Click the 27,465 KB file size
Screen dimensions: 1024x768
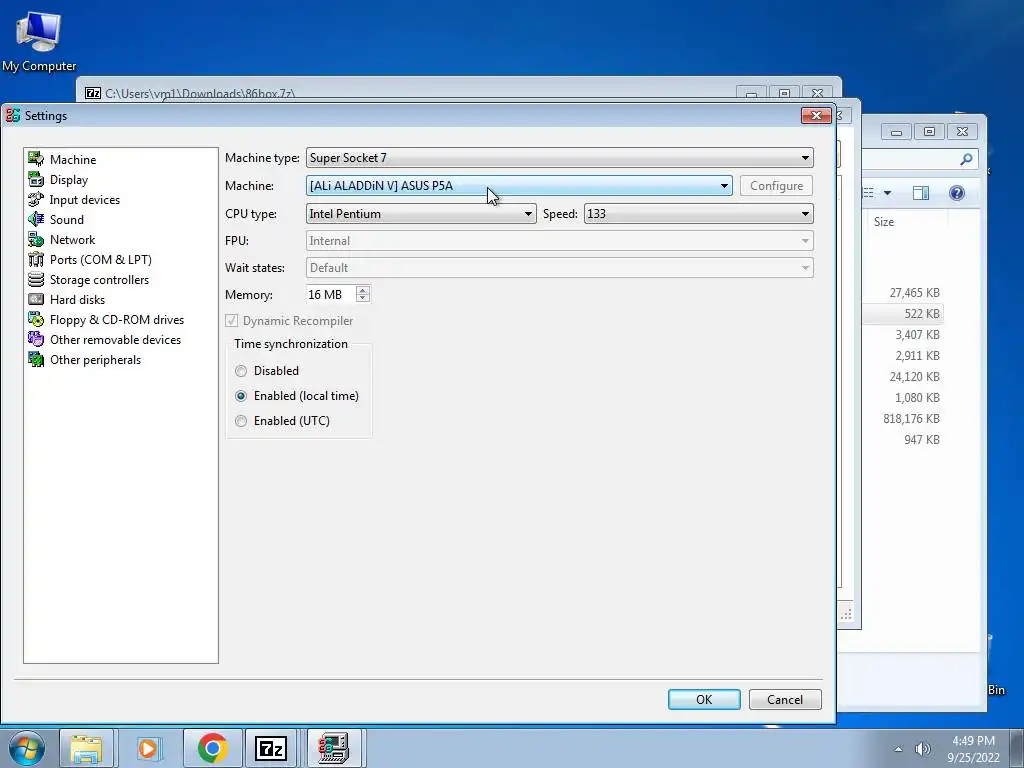tap(914, 293)
